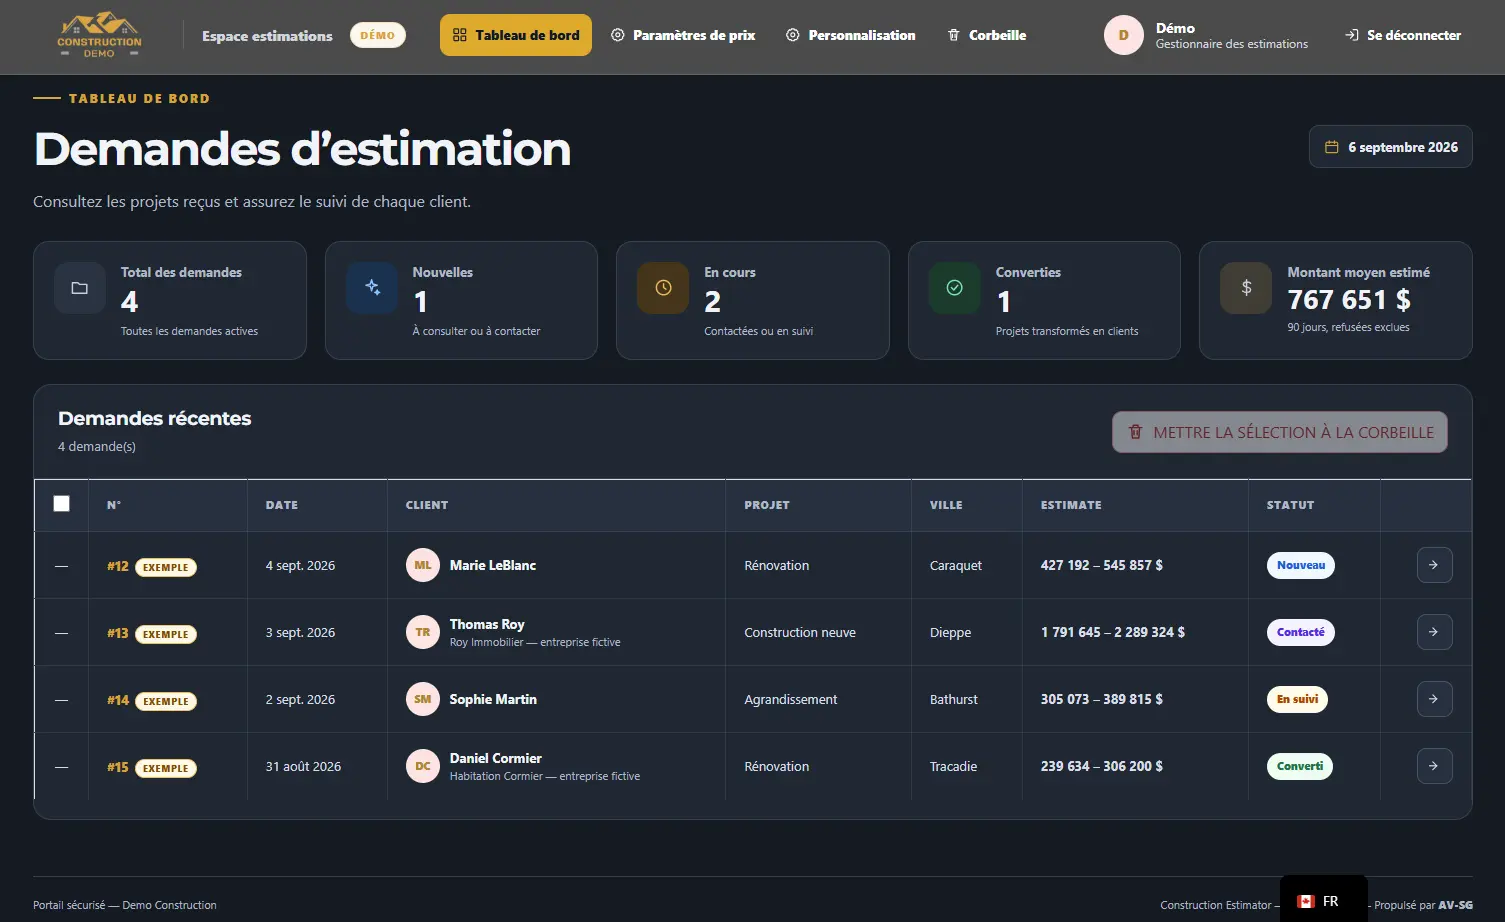Click the Agrandissement project cell
1505x922 pixels.
click(791, 699)
